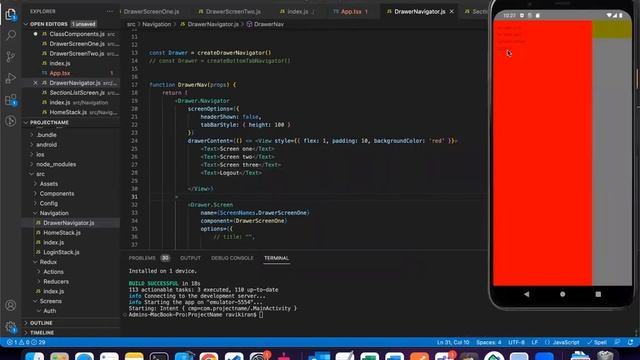Open Finder from the Dock
This screenshot has width=640, height=360.
pyautogui.click(x=34, y=357)
